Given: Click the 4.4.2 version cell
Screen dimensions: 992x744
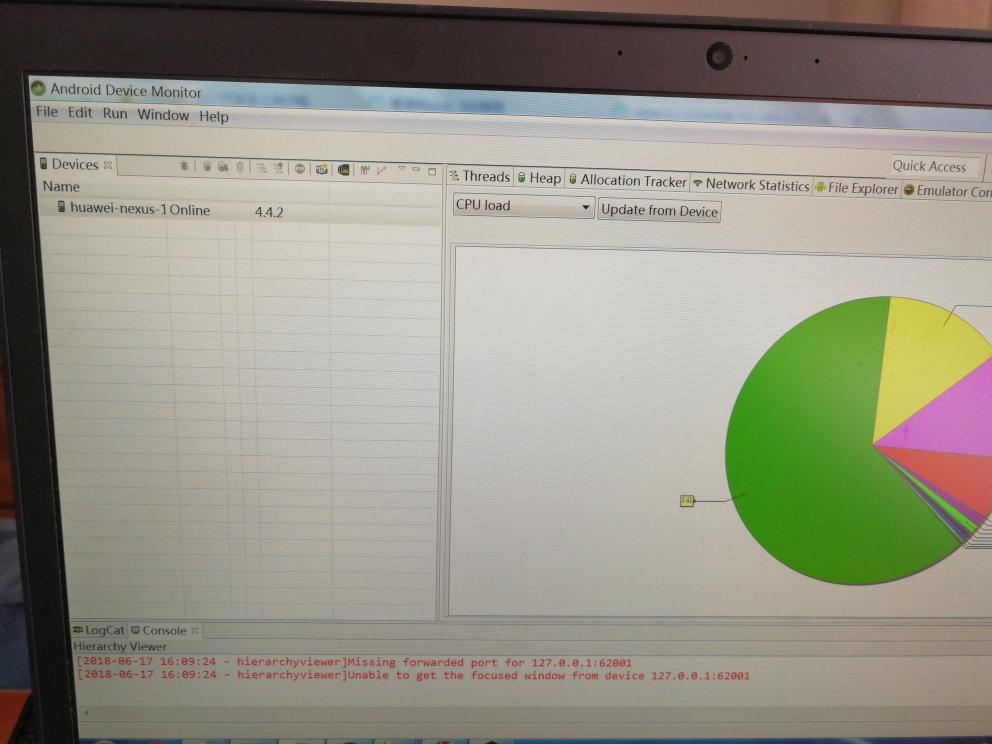Looking at the screenshot, I should [x=269, y=212].
